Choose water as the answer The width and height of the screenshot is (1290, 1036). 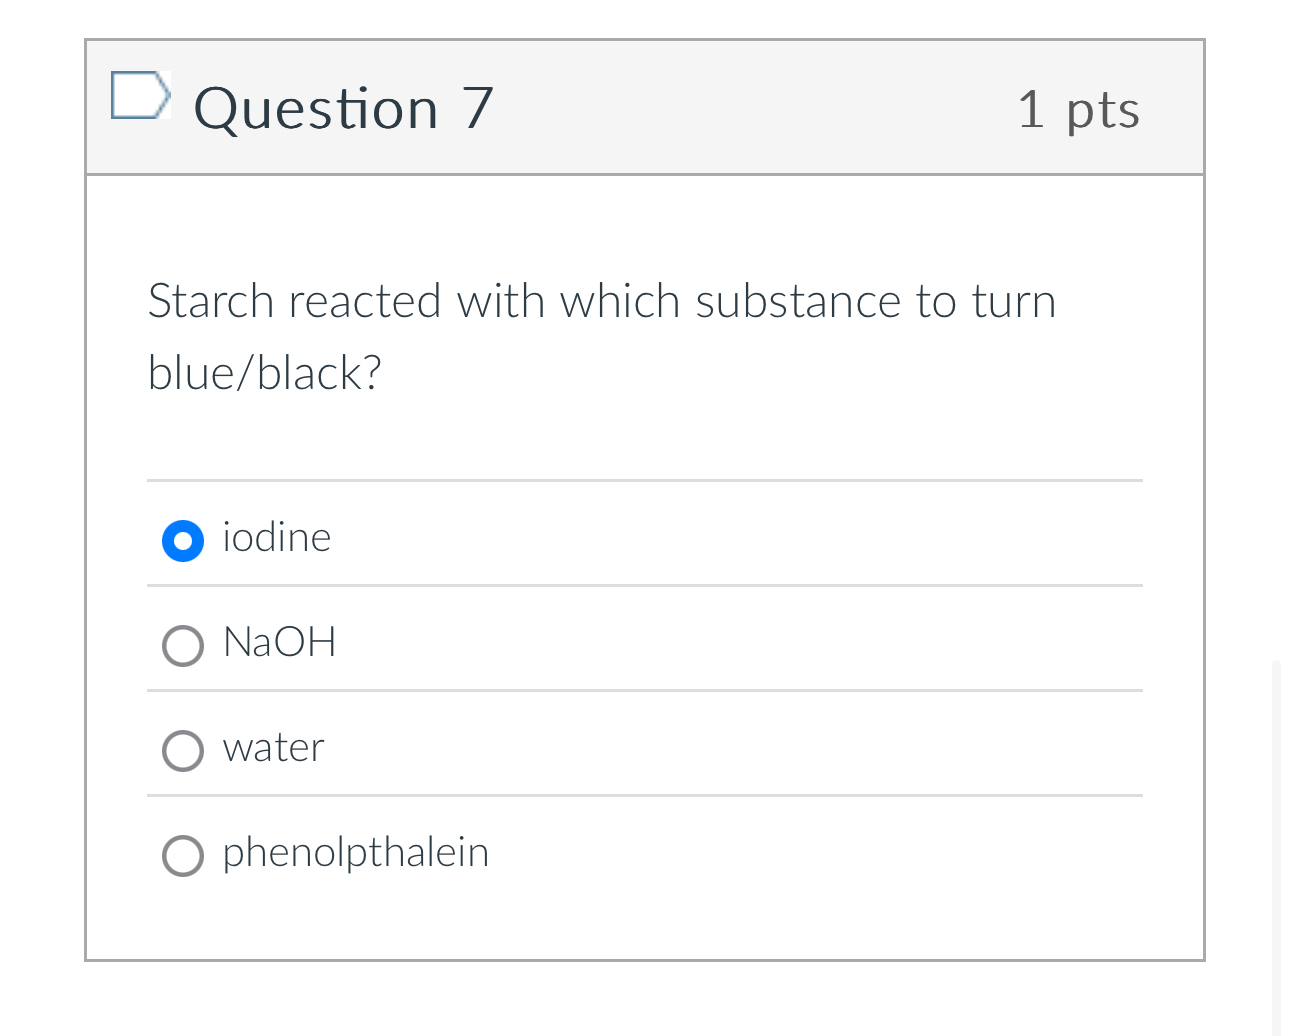(x=183, y=751)
